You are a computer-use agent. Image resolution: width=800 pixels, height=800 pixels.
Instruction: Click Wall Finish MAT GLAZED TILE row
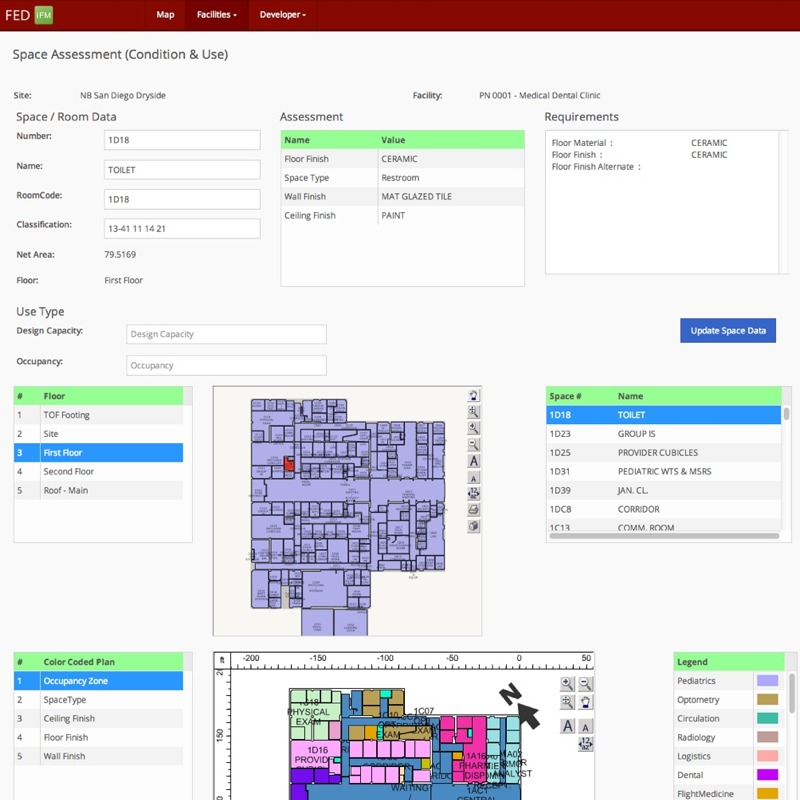[x=403, y=196]
